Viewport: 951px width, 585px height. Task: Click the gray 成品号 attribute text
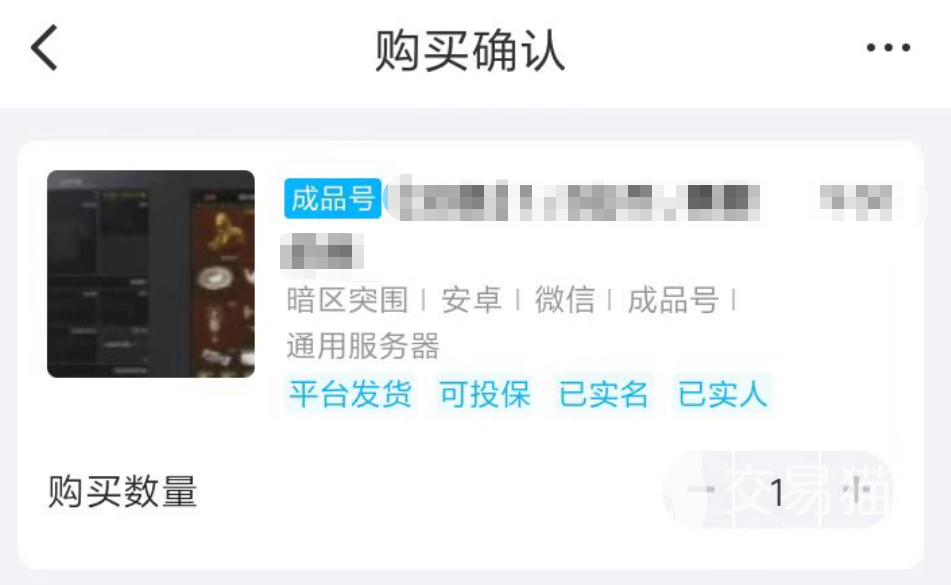[x=673, y=299]
